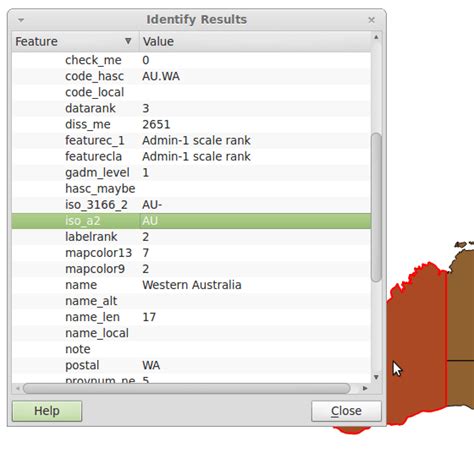Click the vertical scrollbar up arrow
Viewport: 474px width, 453px height.
click(376, 37)
